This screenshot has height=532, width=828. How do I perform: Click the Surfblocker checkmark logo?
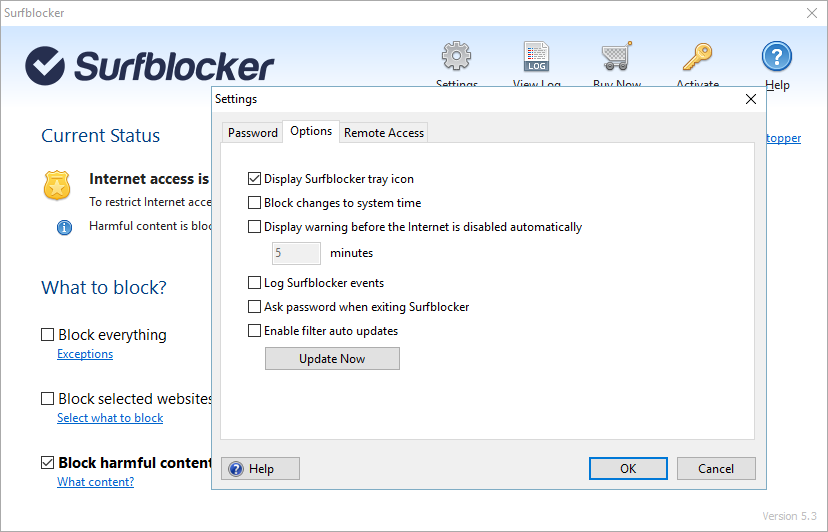(x=45, y=66)
